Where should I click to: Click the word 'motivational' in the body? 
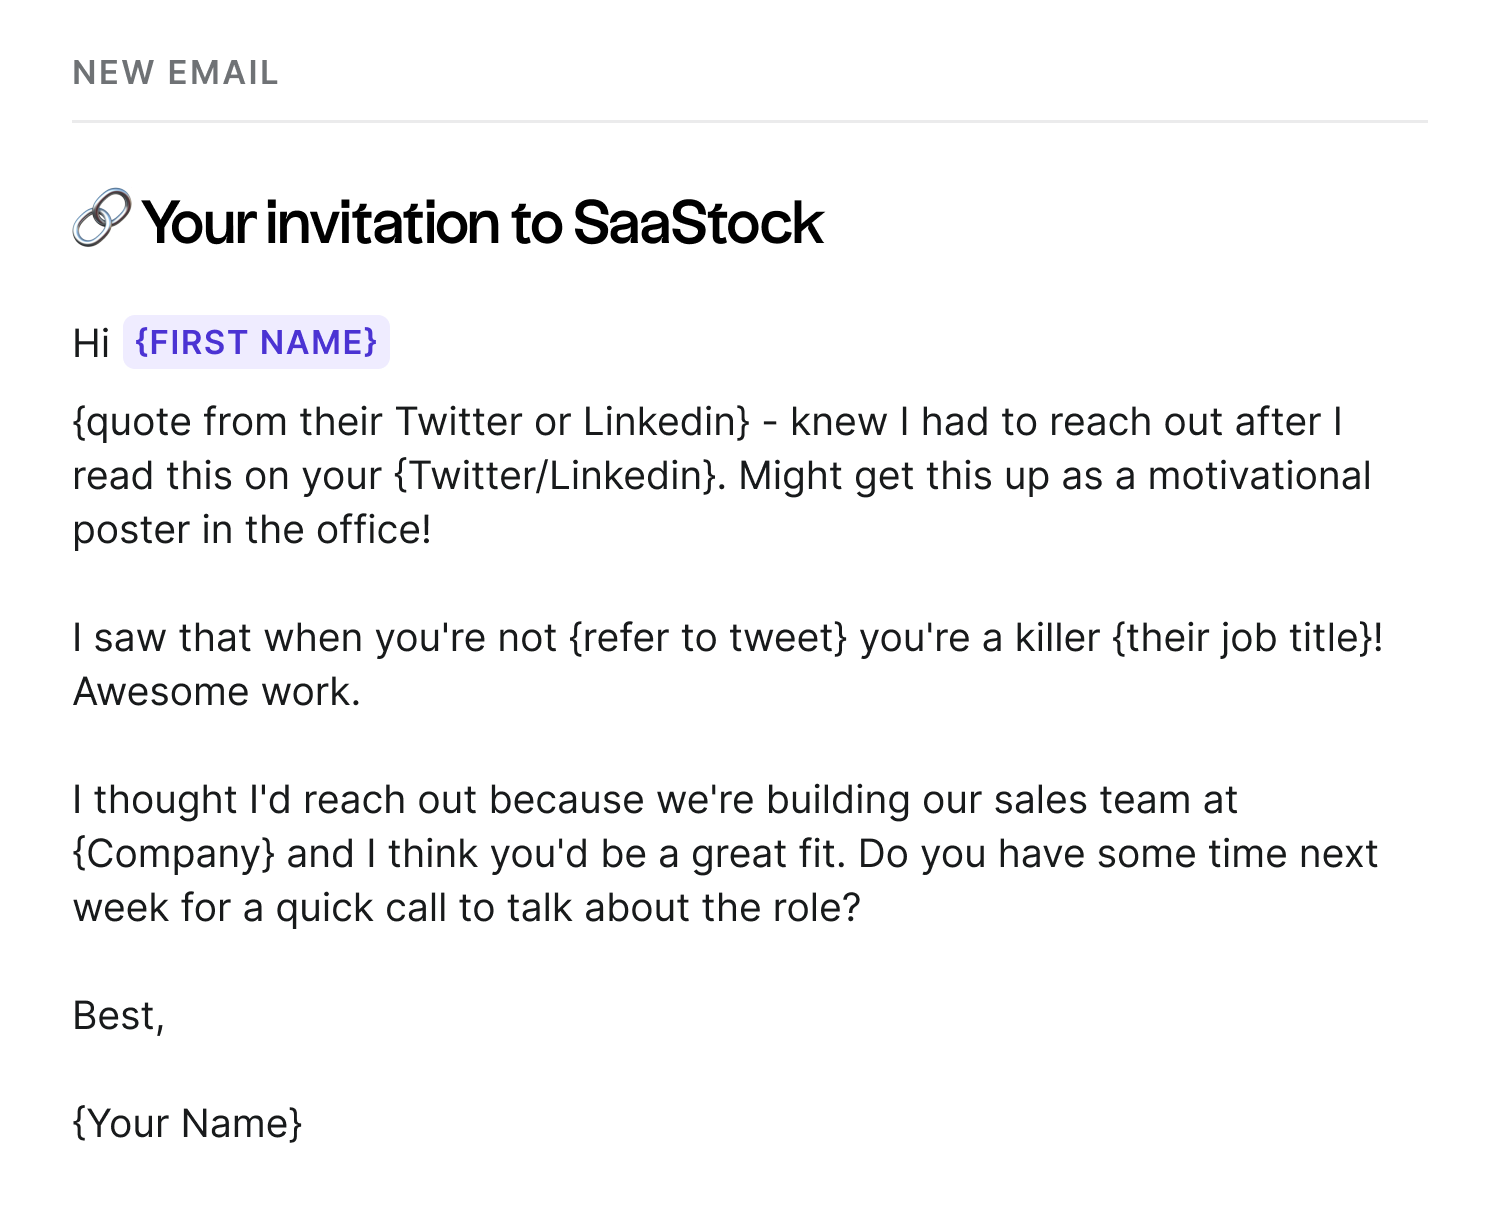1259,476
